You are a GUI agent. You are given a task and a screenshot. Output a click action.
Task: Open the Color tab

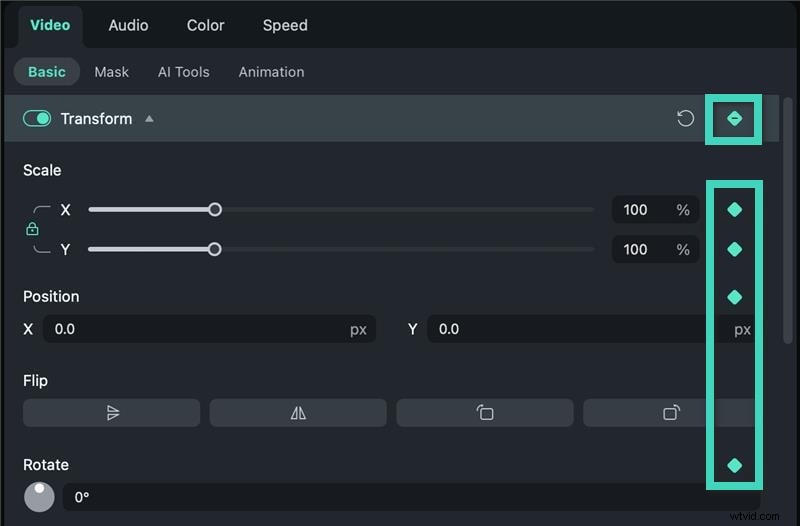pyautogui.click(x=205, y=25)
